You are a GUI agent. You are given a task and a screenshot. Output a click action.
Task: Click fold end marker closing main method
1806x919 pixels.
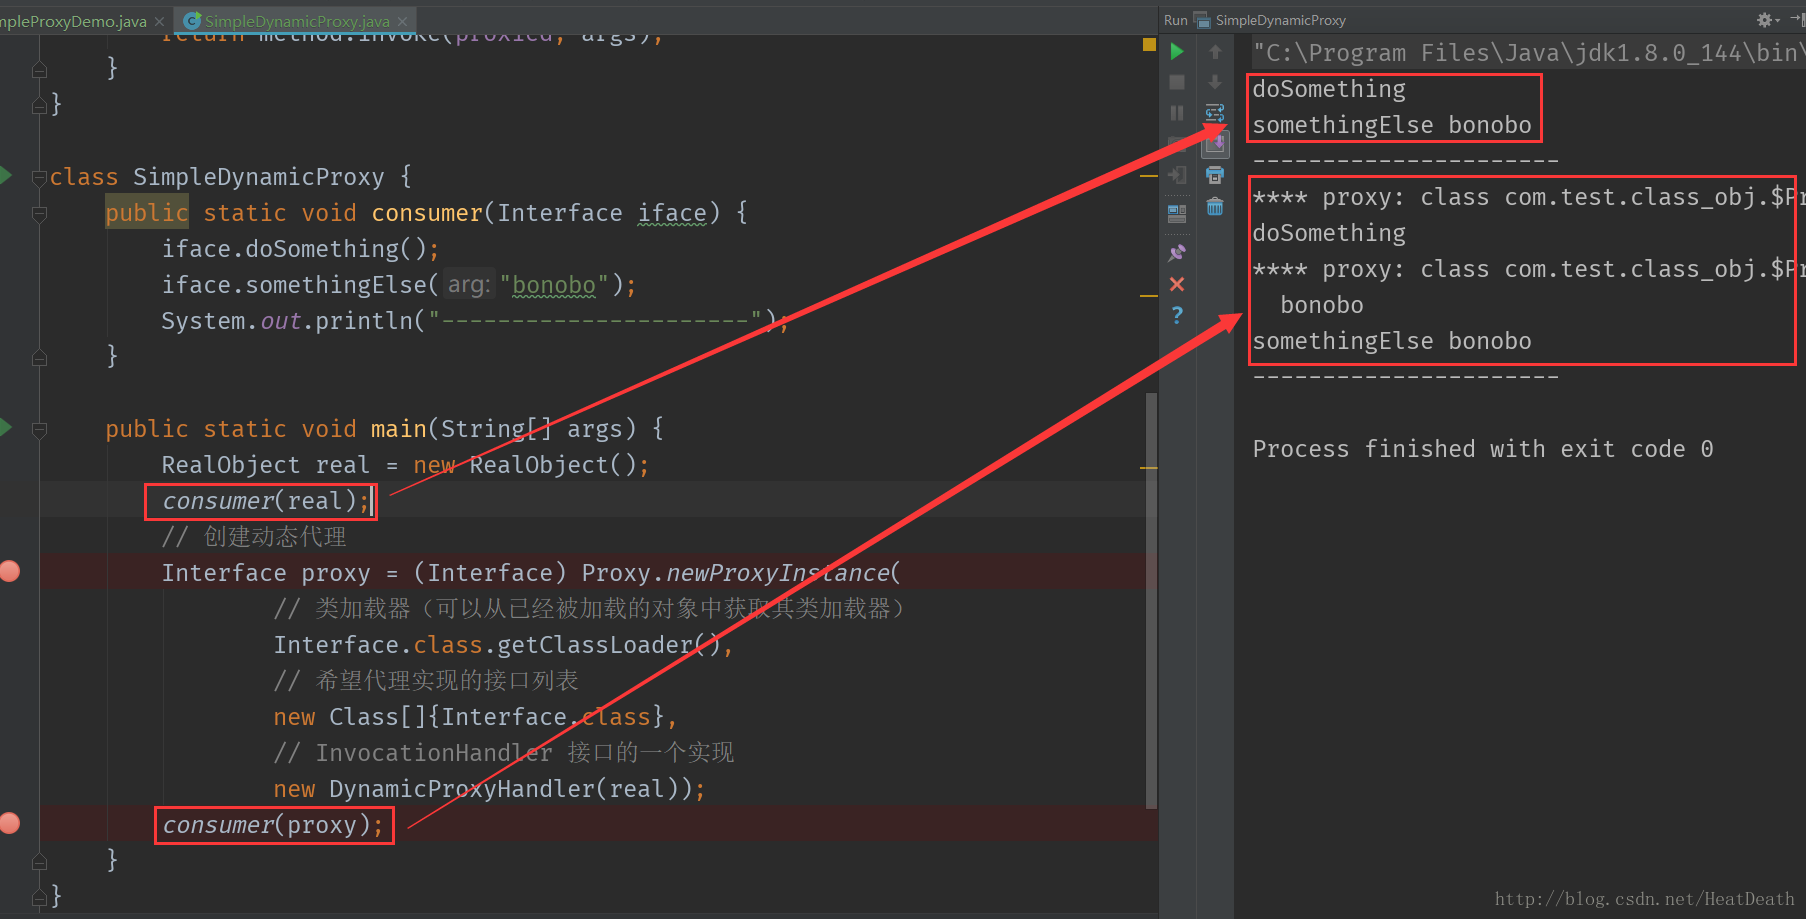[x=40, y=861]
